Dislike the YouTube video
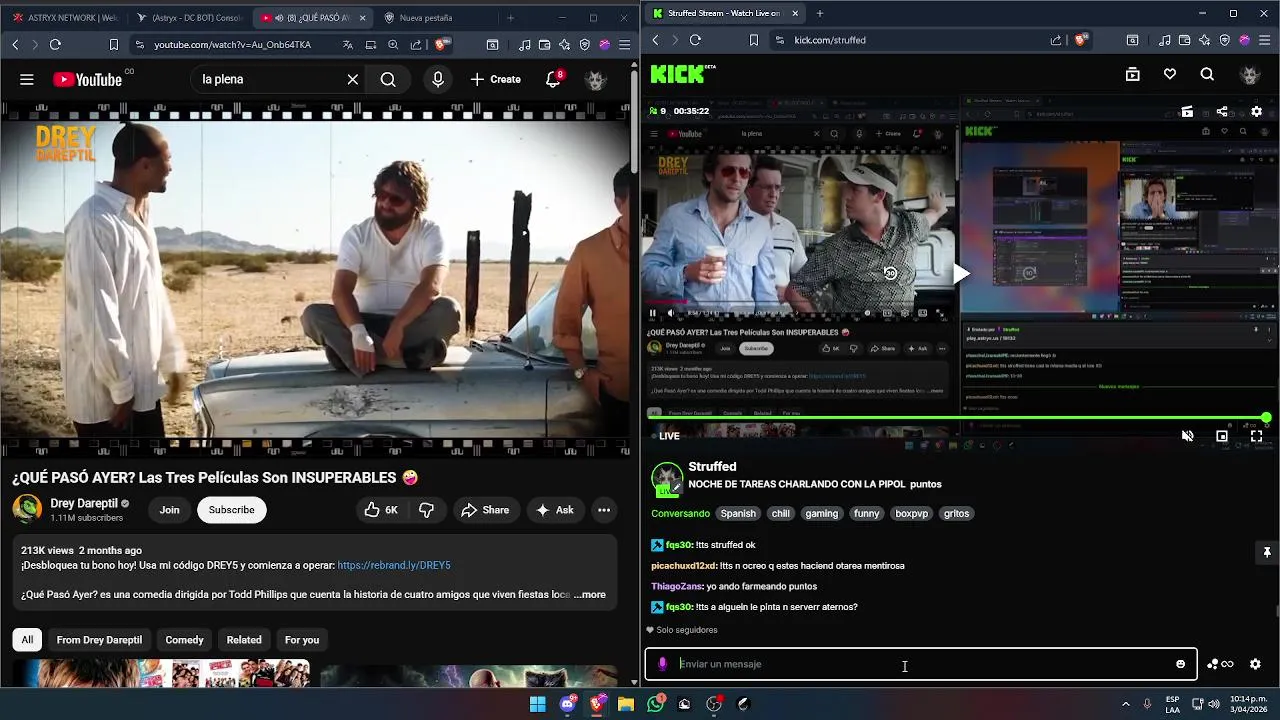Screen dimensions: 1280x720 (427, 510)
